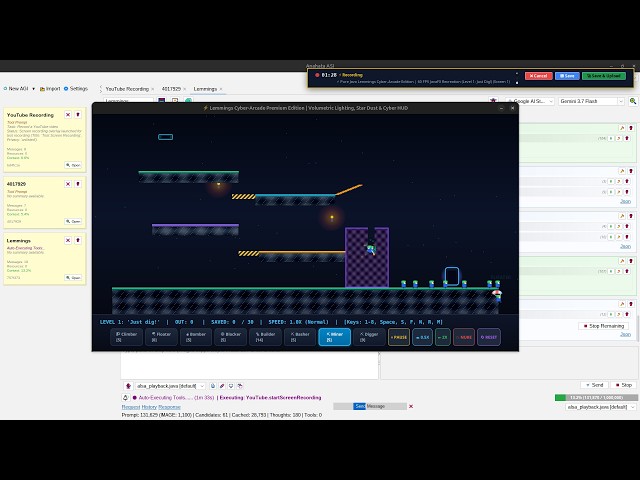
Task: Click the X icon on 4017929 card
Action: tap(68, 184)
